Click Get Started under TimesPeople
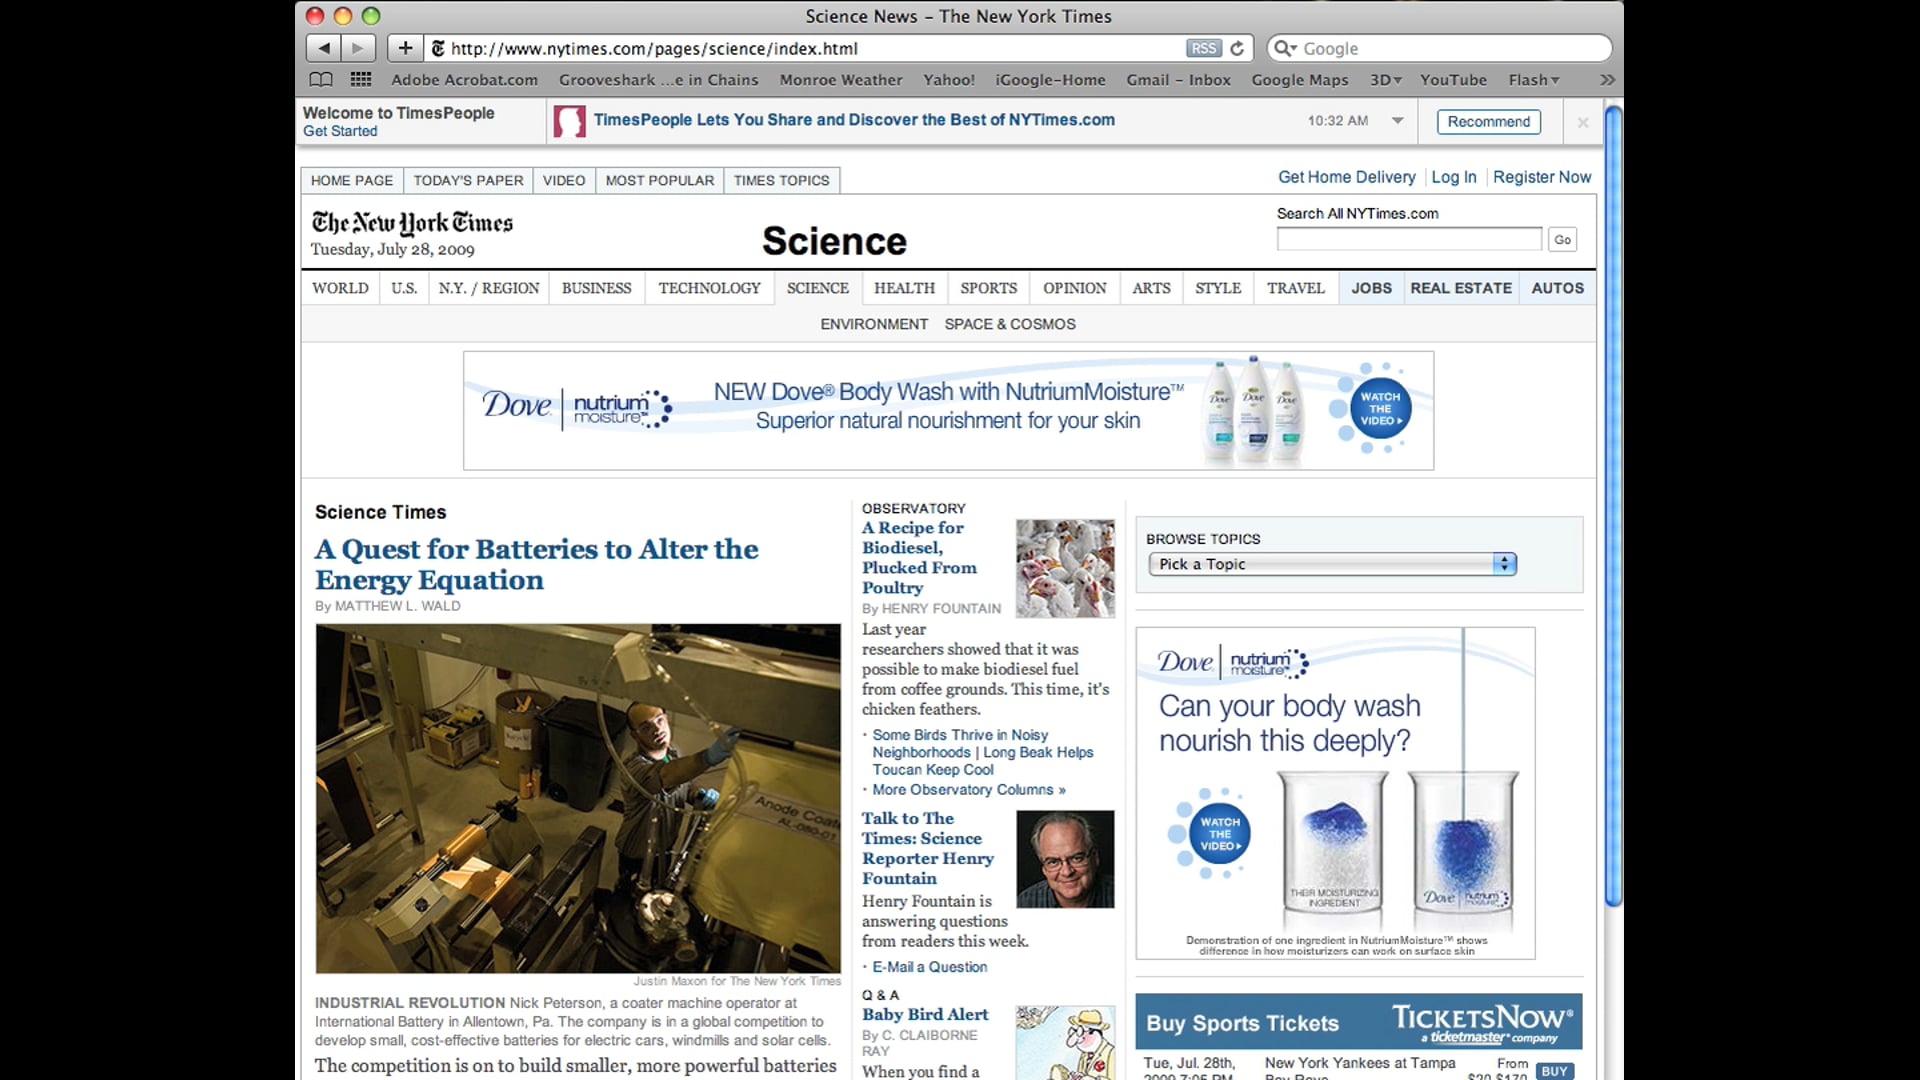This screenshot has height=1080, width=1920. point(340,131)
